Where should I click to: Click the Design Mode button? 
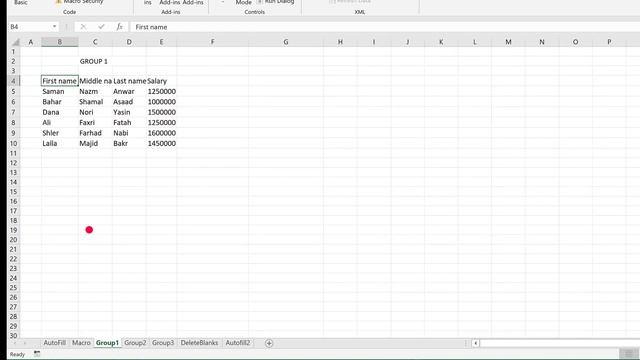(x=244, y=2)
